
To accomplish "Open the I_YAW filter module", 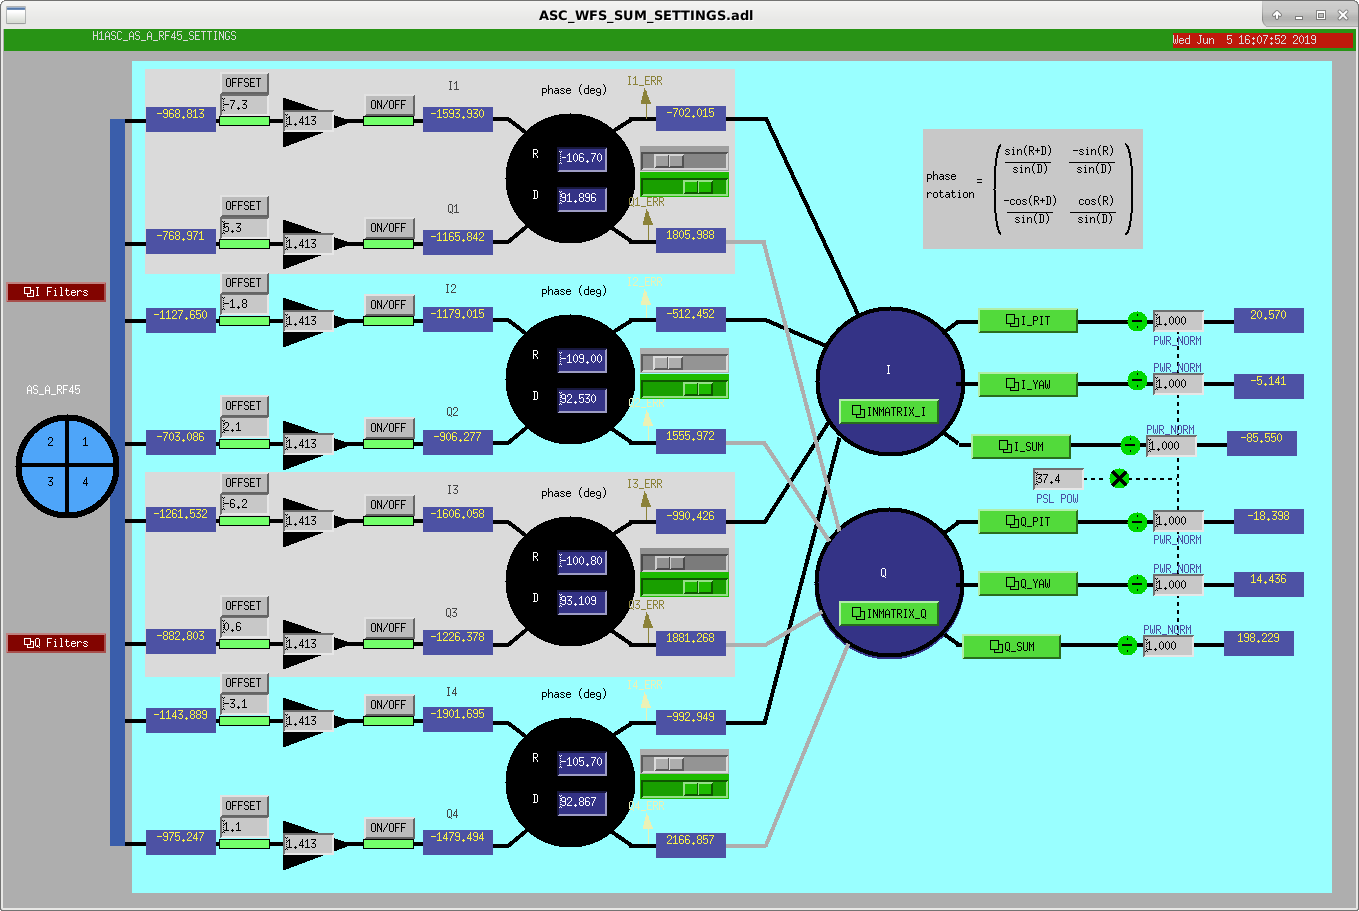I will 1028,384.
